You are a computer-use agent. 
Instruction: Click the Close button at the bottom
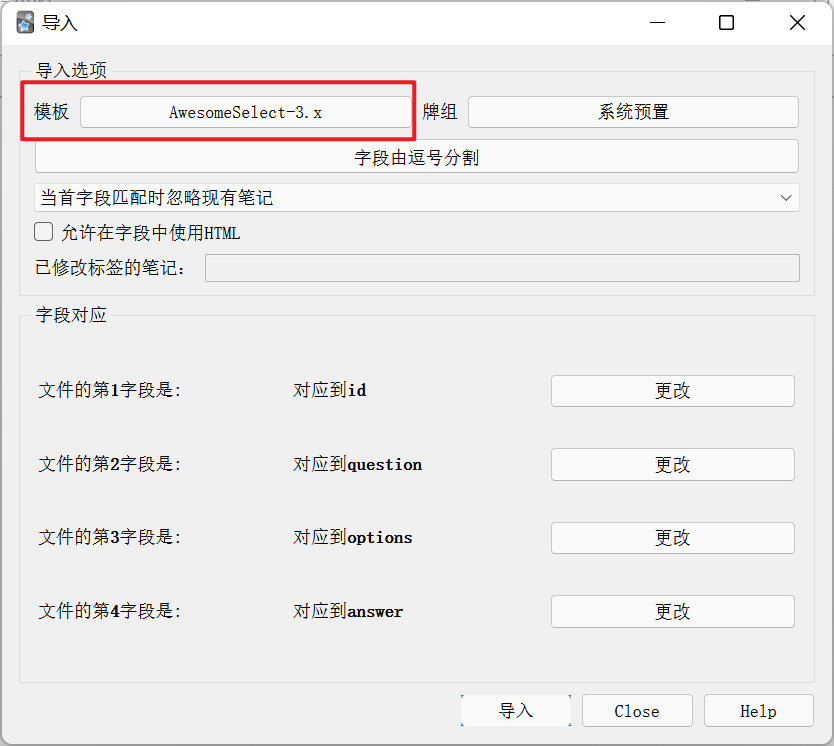point(637,711)
